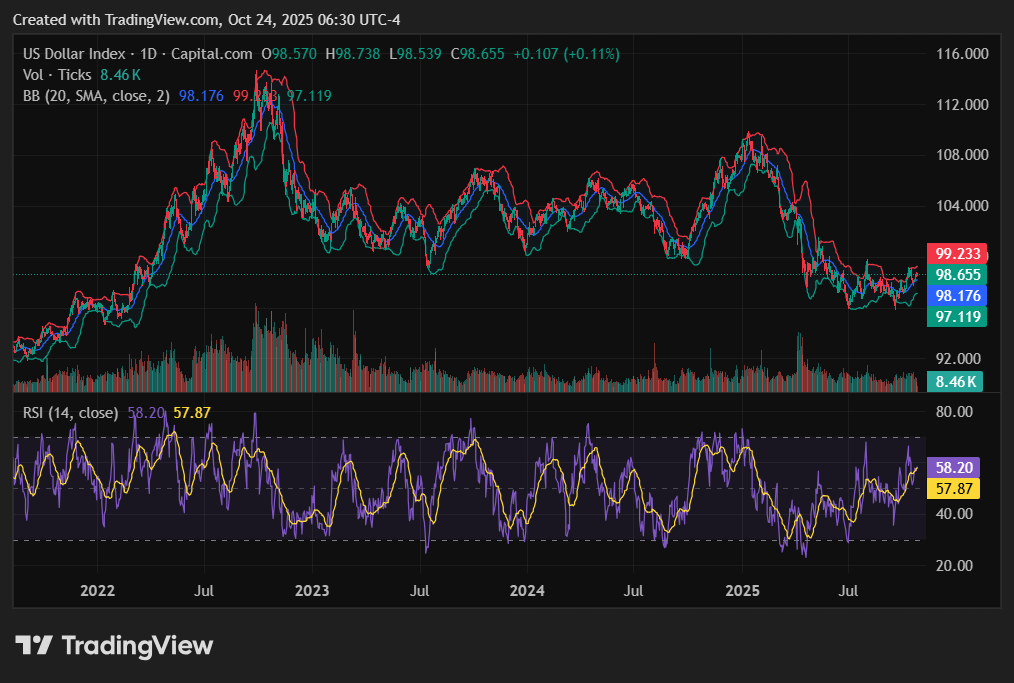Viewport: 1014px width, 683px height.
Task: Click the 2025 label on time axis
Action: pyautogui.click(x=744, y=591)
